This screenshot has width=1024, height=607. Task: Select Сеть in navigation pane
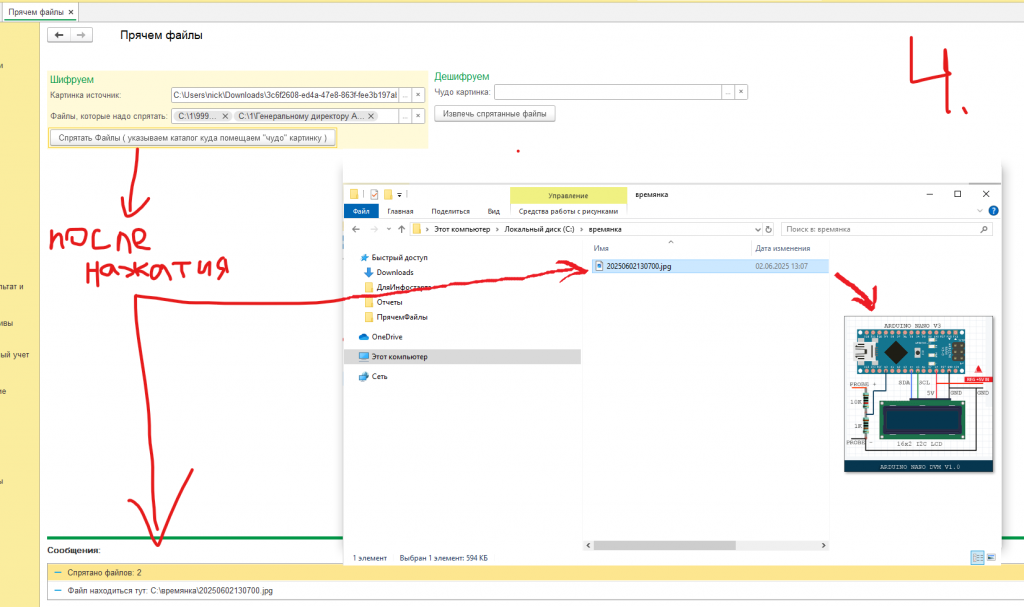click(379, 376)
